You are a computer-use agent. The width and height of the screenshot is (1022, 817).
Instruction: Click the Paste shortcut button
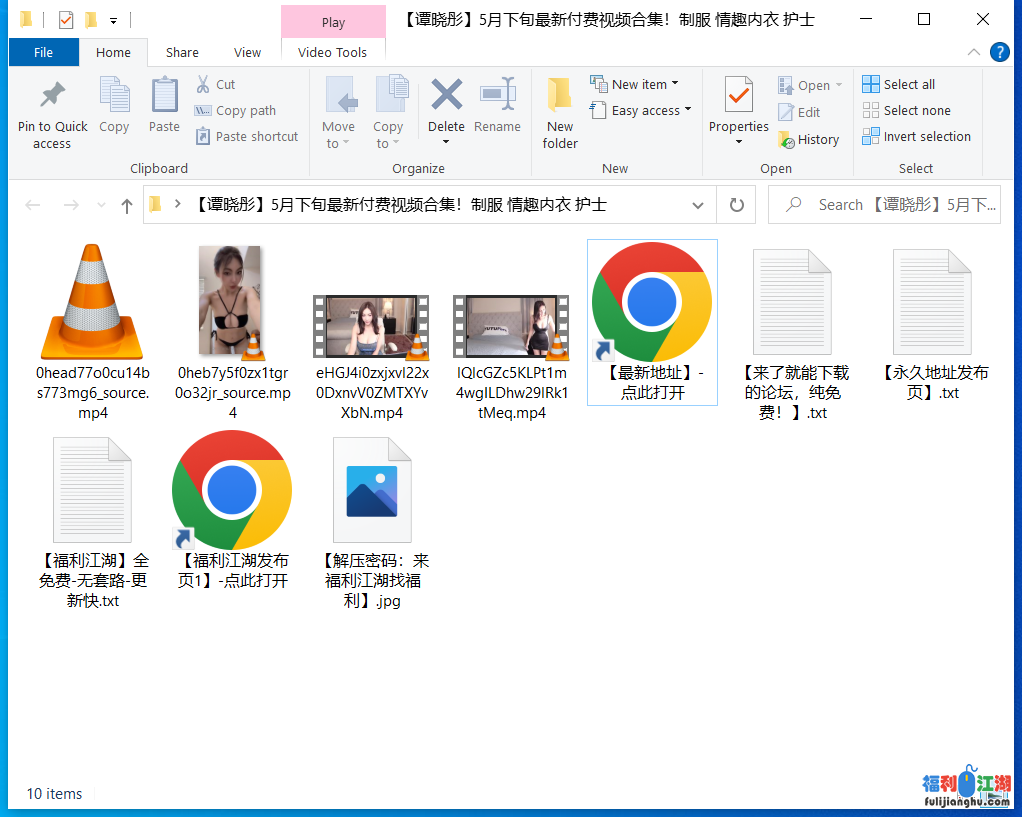pyautogui.click(x=247, y=136)
